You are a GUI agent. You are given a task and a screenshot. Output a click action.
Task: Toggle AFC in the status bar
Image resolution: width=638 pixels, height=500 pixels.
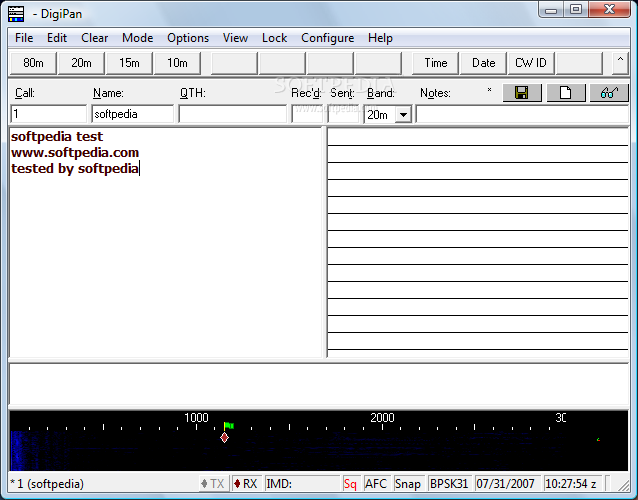pyautogui.click(x=376, y=484)
